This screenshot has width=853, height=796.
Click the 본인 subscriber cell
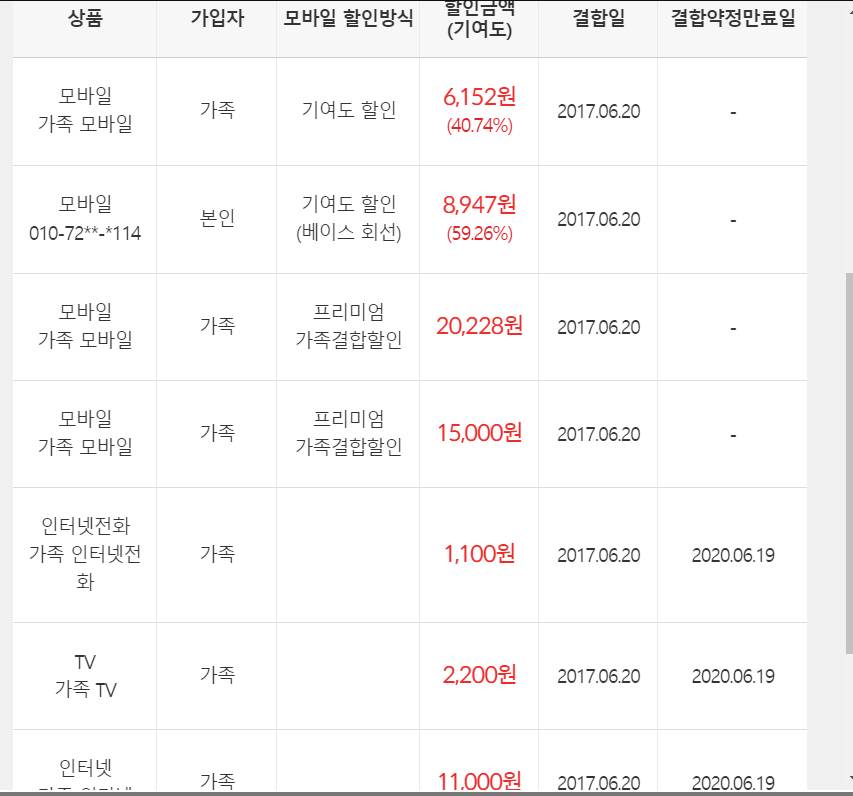coord(217,219)
